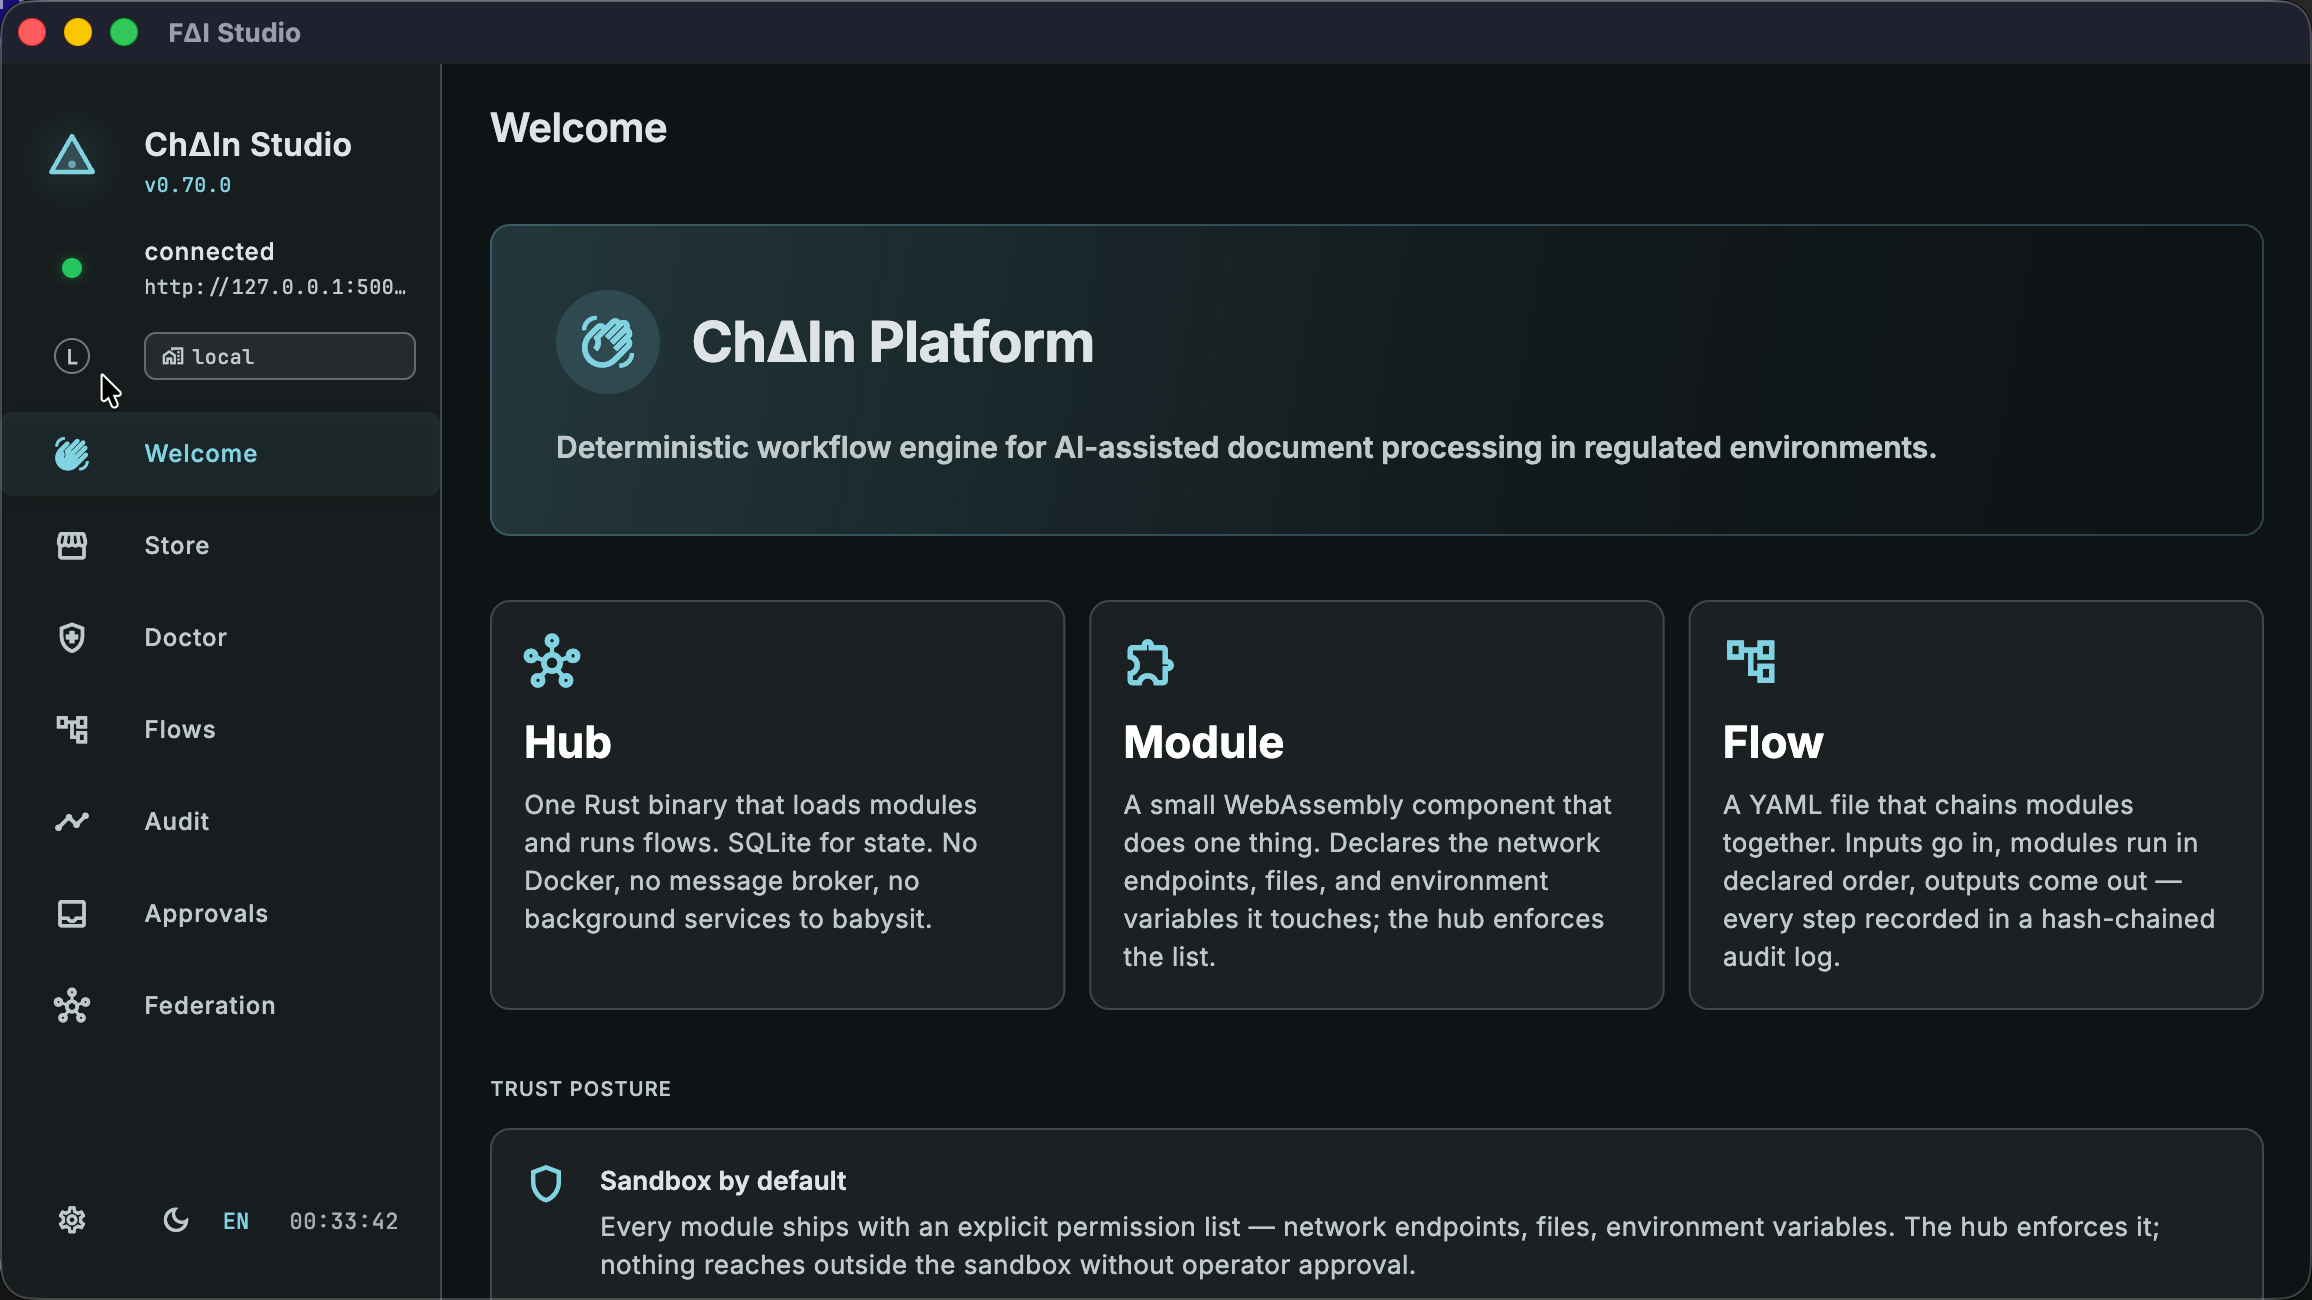This screenshot has width=2312, height=1300.
Task: Click the ChAIn Studio triangle logo
Action: (72, 155)
